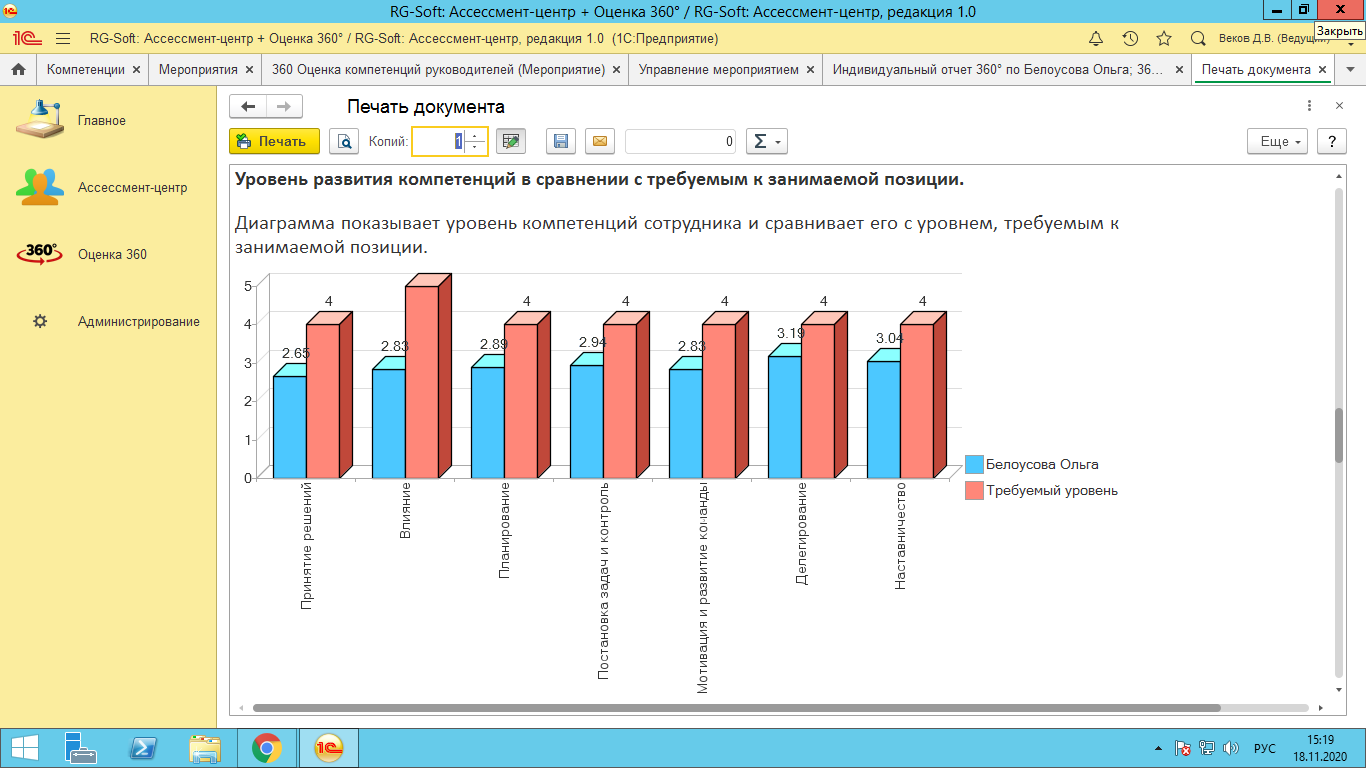Viewport: 1366px width, 768px height.
Task: Click the vertical scrollbar thumb of document
Action: point(1339,435)
